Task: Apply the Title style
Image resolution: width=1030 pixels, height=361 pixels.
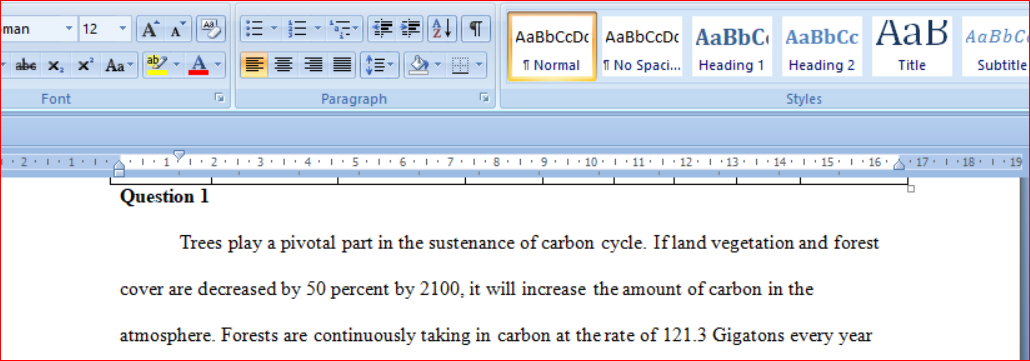Action: pos(912,46)
